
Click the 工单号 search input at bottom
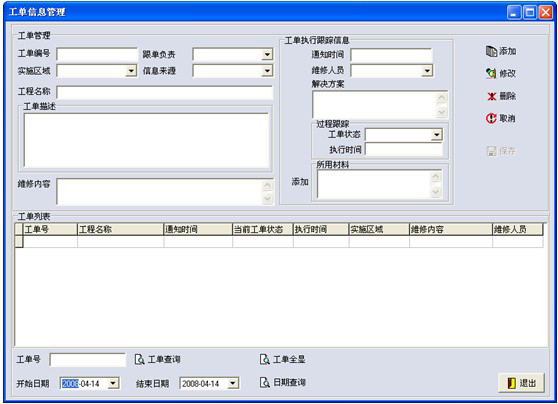(88, 360)
